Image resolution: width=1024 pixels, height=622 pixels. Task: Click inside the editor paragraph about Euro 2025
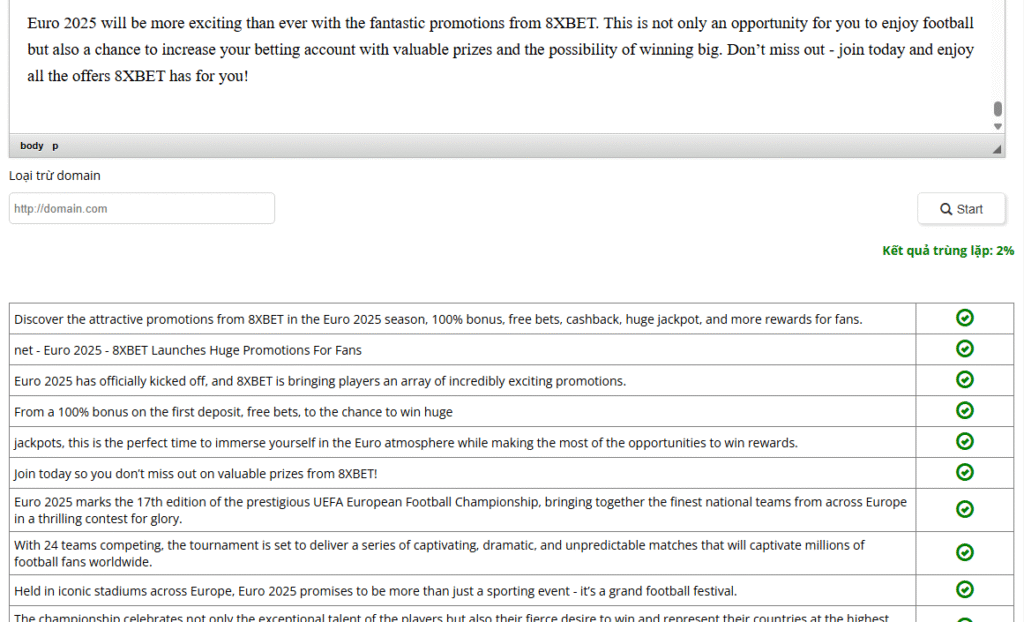pos(500,49)
